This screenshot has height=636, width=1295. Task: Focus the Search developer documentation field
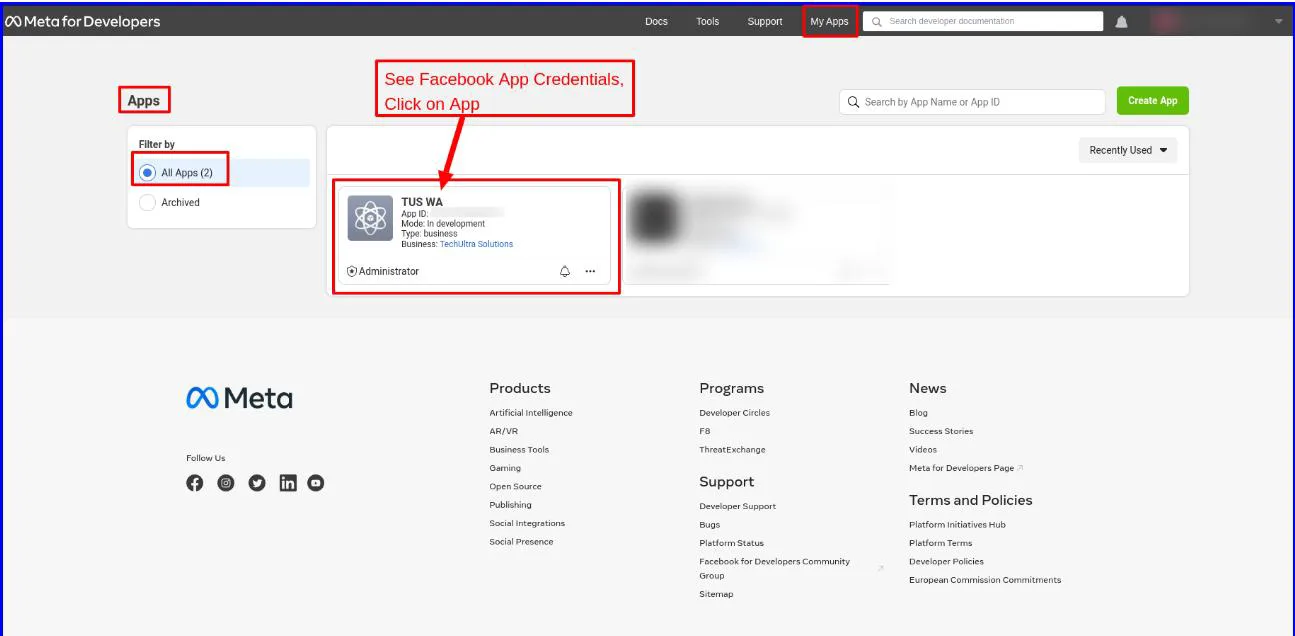coord(983,21)
